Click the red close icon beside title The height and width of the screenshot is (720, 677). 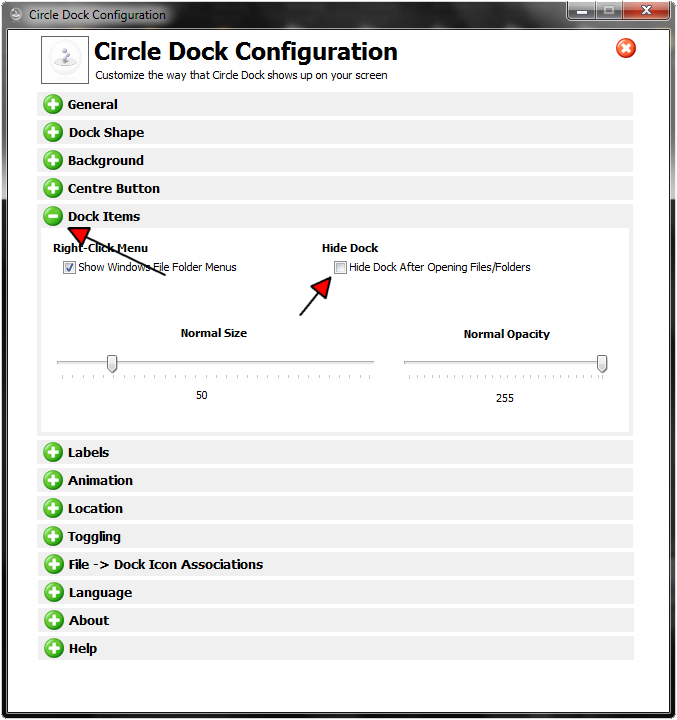point(626,48)
